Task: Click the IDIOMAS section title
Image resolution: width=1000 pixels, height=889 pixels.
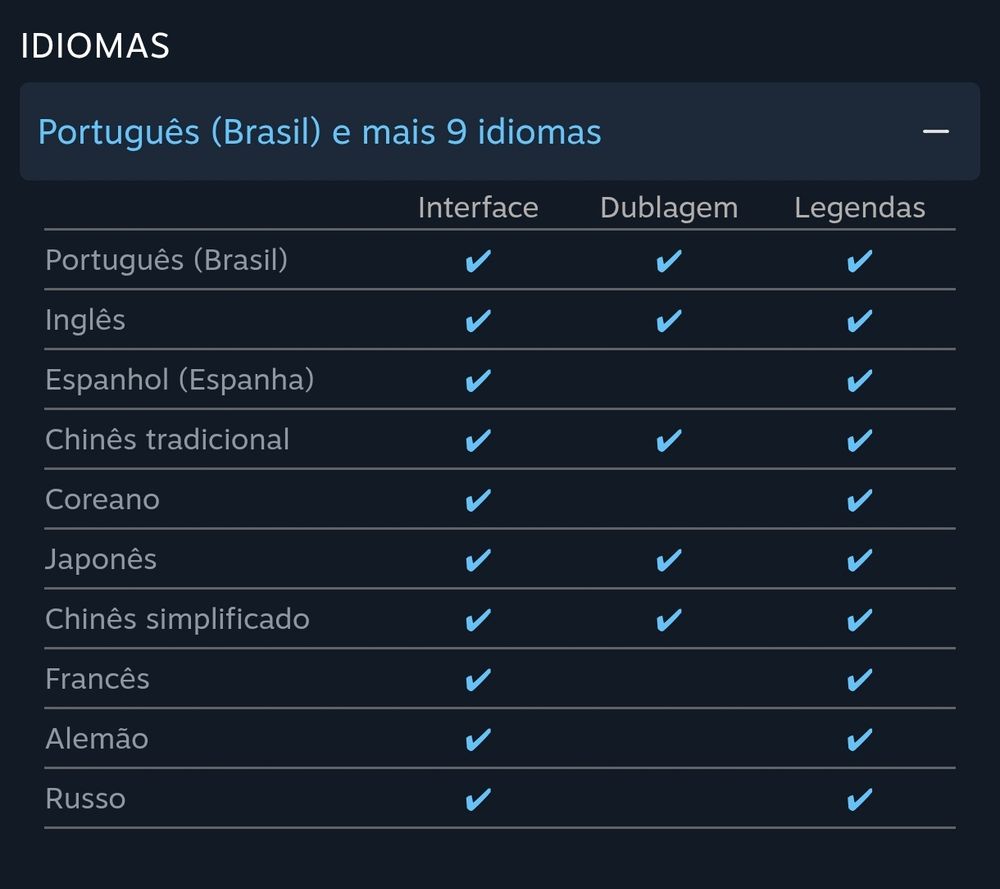Action: tap(95, 46)
